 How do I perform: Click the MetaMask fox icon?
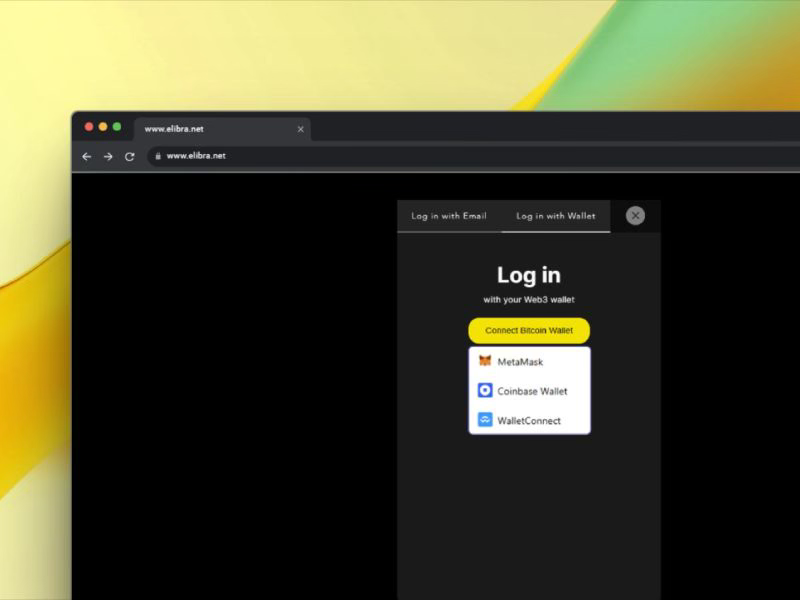485,361
